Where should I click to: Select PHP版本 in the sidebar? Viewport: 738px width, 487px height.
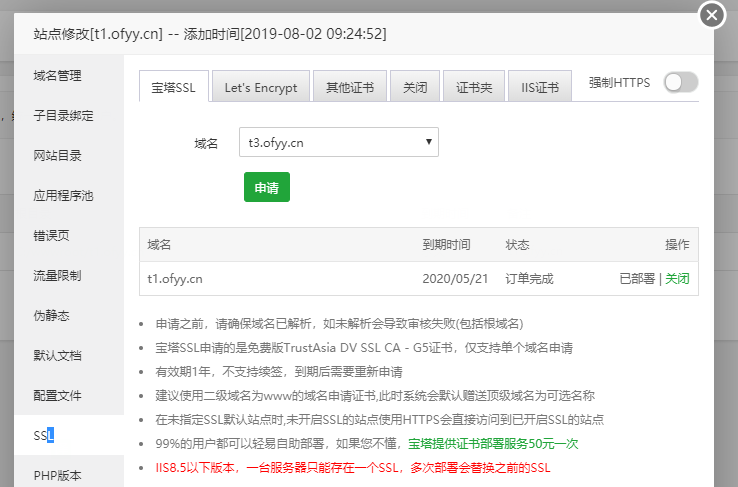coord(57,475)
